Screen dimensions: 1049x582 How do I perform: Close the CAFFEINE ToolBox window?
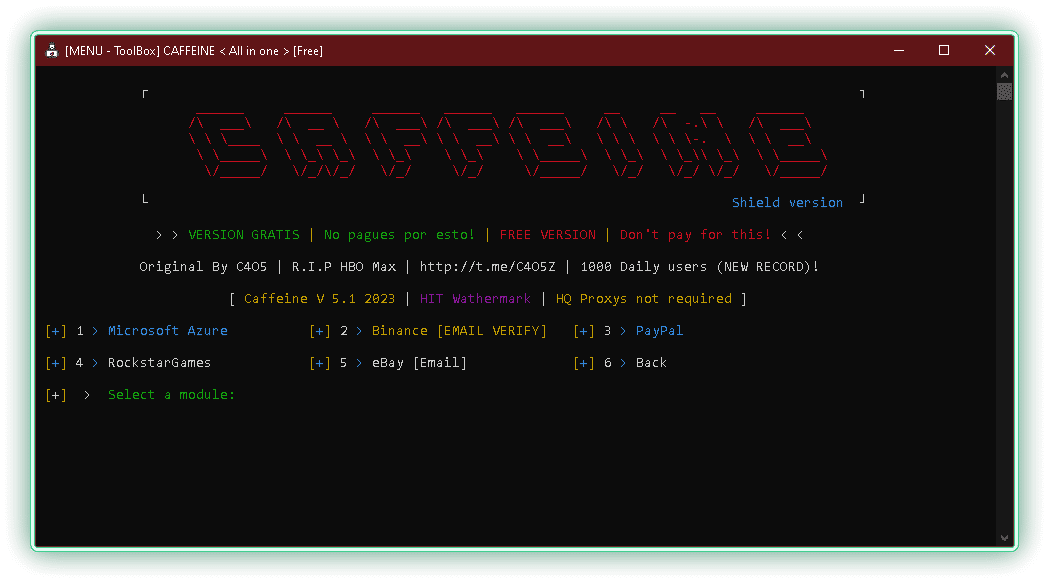tap(990, 51)
